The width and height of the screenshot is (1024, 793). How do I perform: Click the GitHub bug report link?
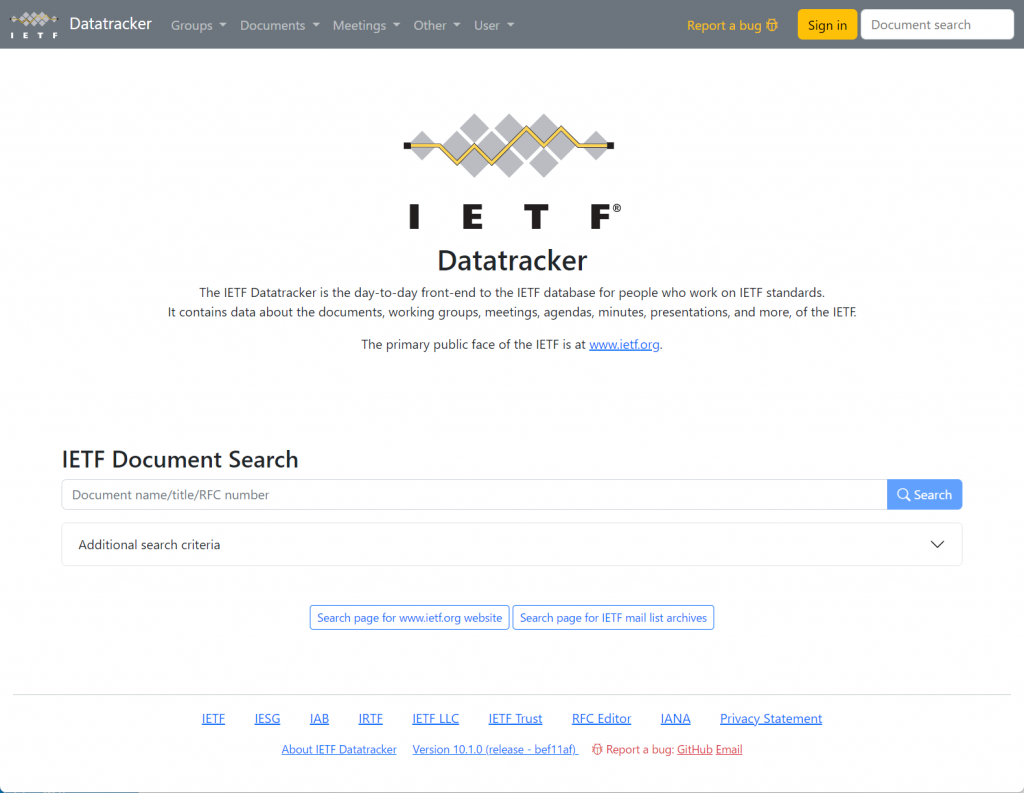click(x=694, y=749)
